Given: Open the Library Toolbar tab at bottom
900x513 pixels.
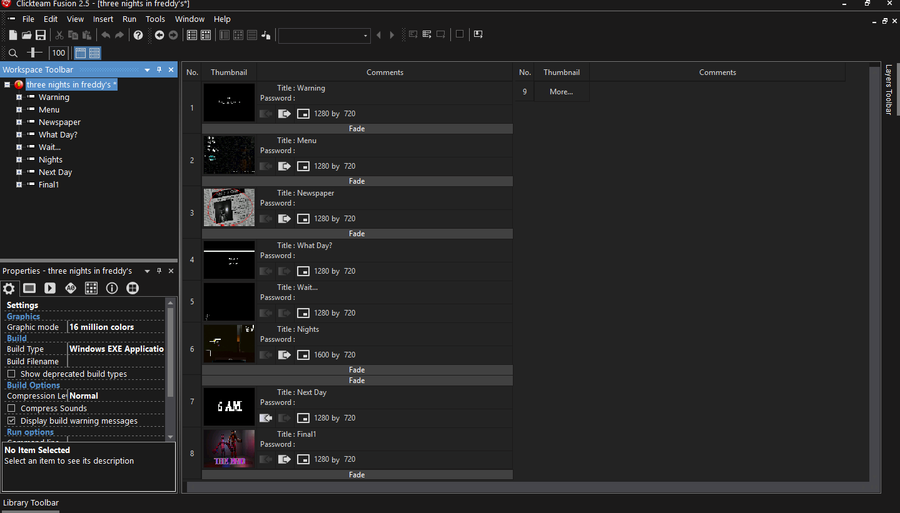Looking at the screenshot, I should 30,503.
